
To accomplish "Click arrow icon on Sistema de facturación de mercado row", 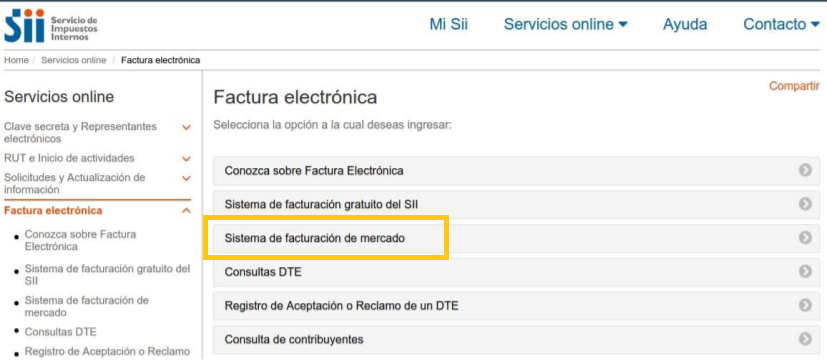I will 805,238.
